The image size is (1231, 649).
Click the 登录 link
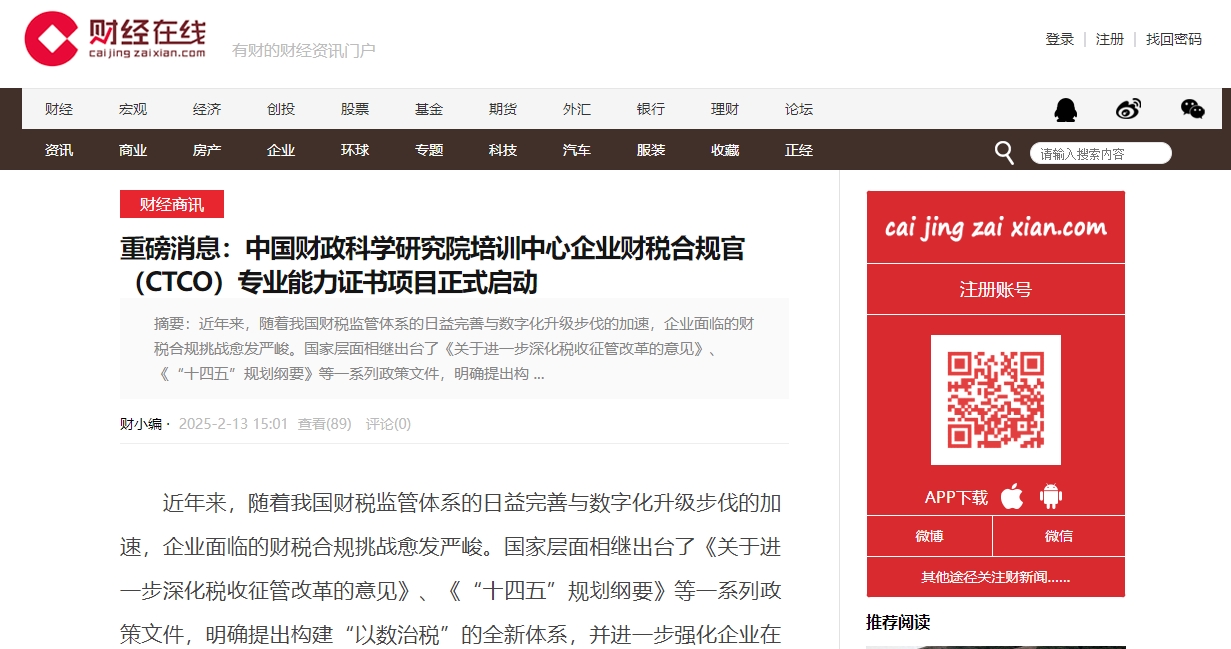(1058, 39)
